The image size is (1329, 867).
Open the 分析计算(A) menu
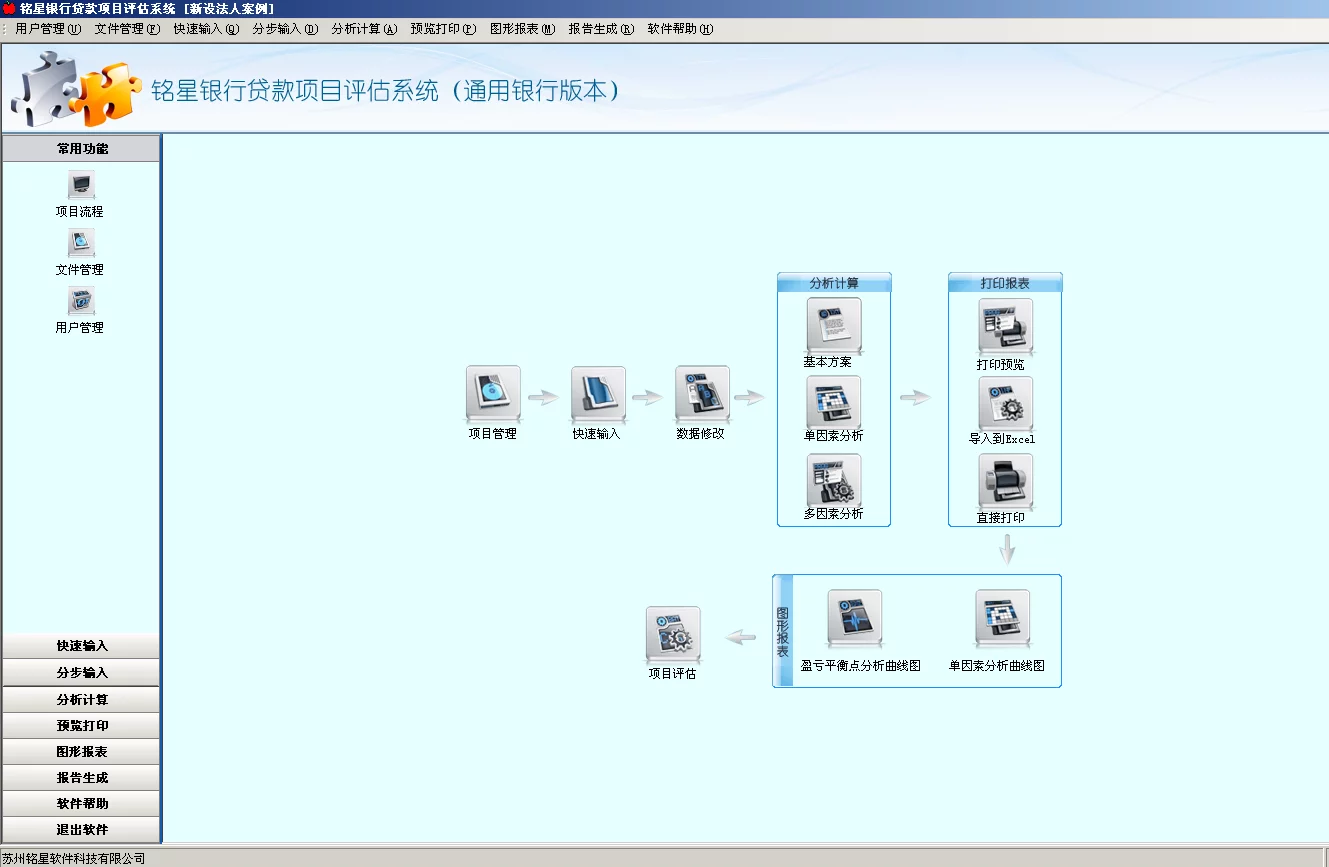pos(364,29)
